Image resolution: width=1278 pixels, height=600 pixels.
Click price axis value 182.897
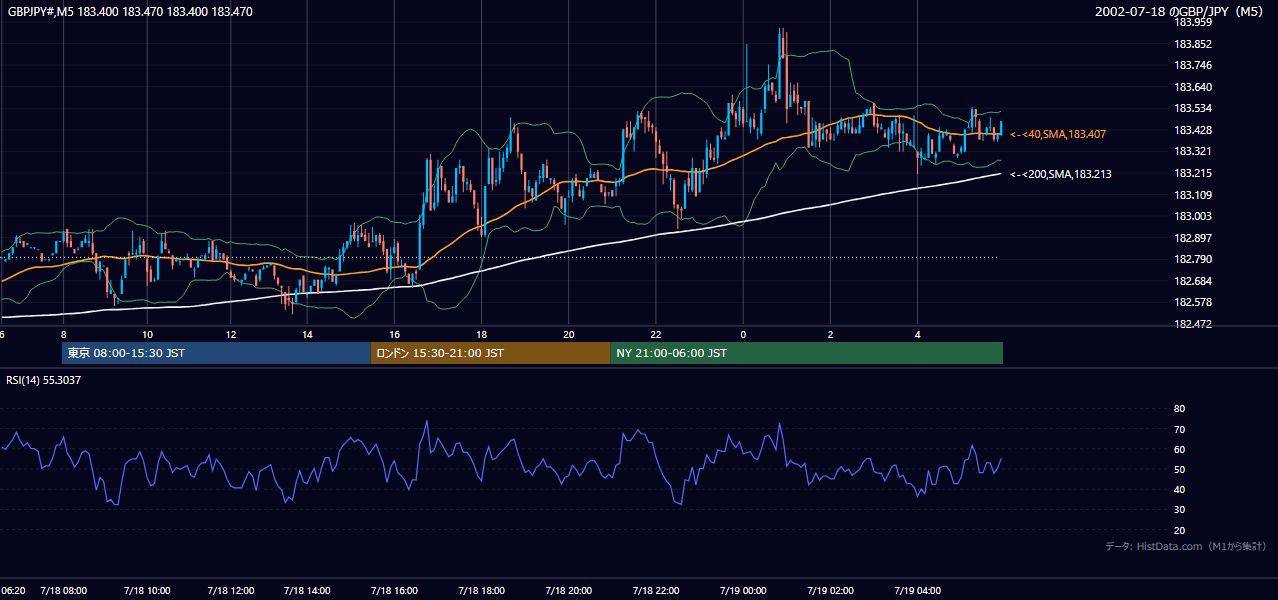coord(1192,238)
